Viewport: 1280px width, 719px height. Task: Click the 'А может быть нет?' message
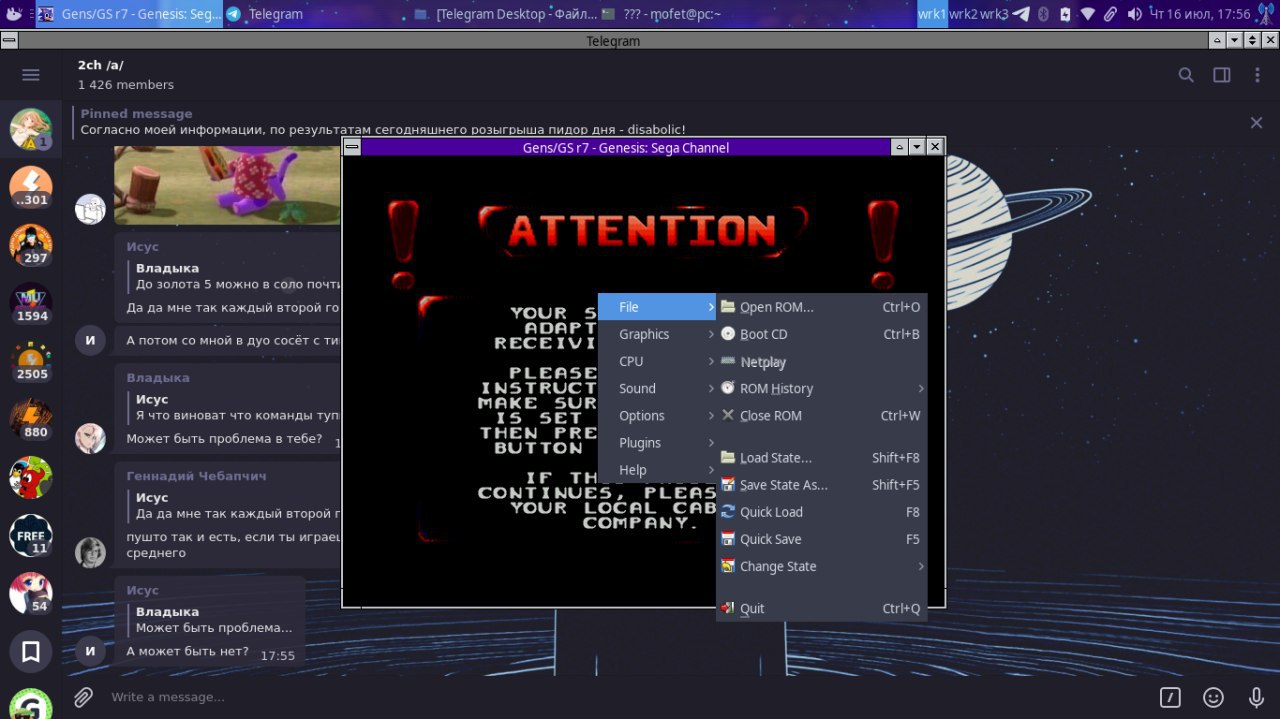(188, 652)
